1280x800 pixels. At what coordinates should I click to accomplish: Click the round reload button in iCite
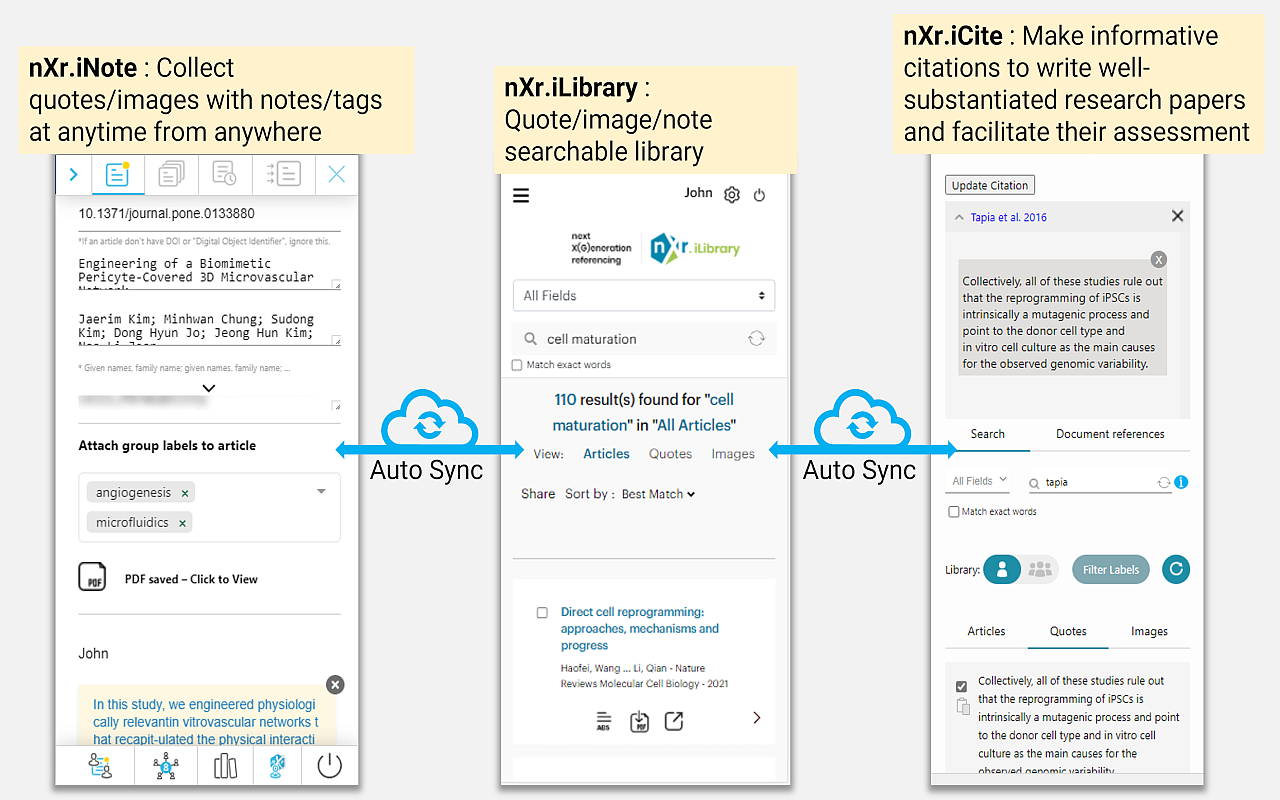1176,569
